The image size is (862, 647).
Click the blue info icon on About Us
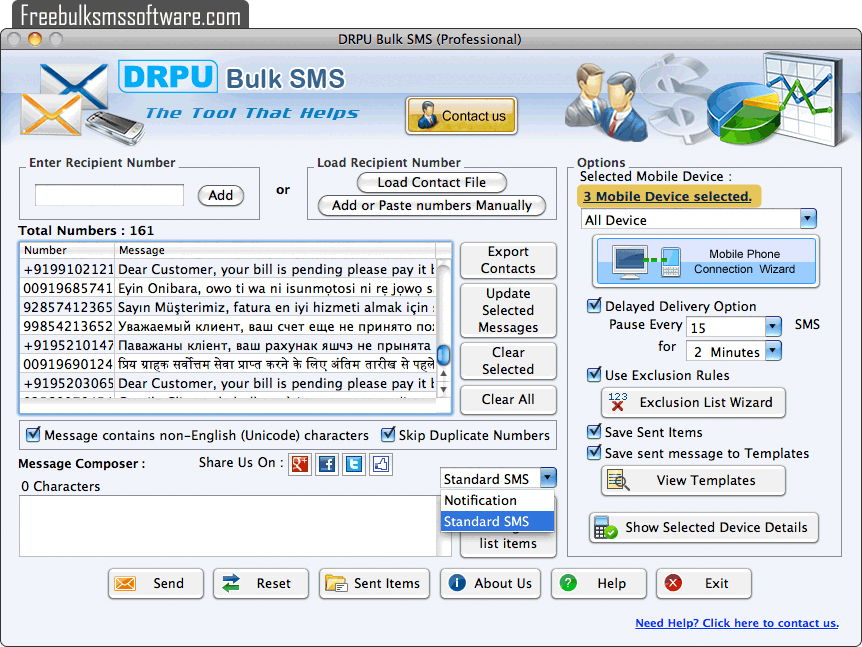(x=457, y=583)
